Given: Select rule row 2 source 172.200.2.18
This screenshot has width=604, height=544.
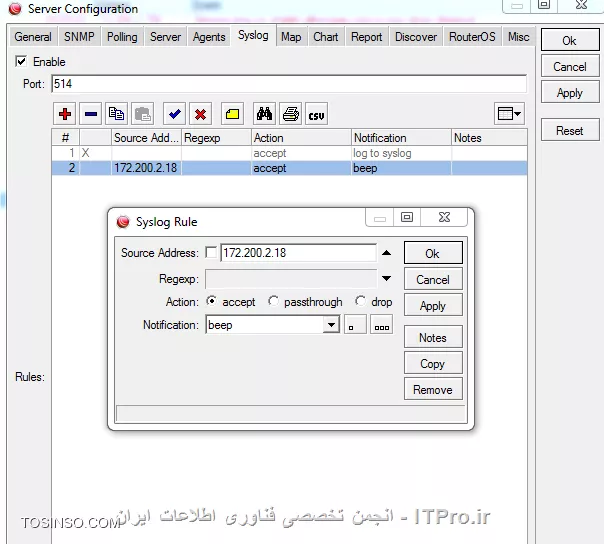Looking at the screenshot, I should tap(289, 168).
